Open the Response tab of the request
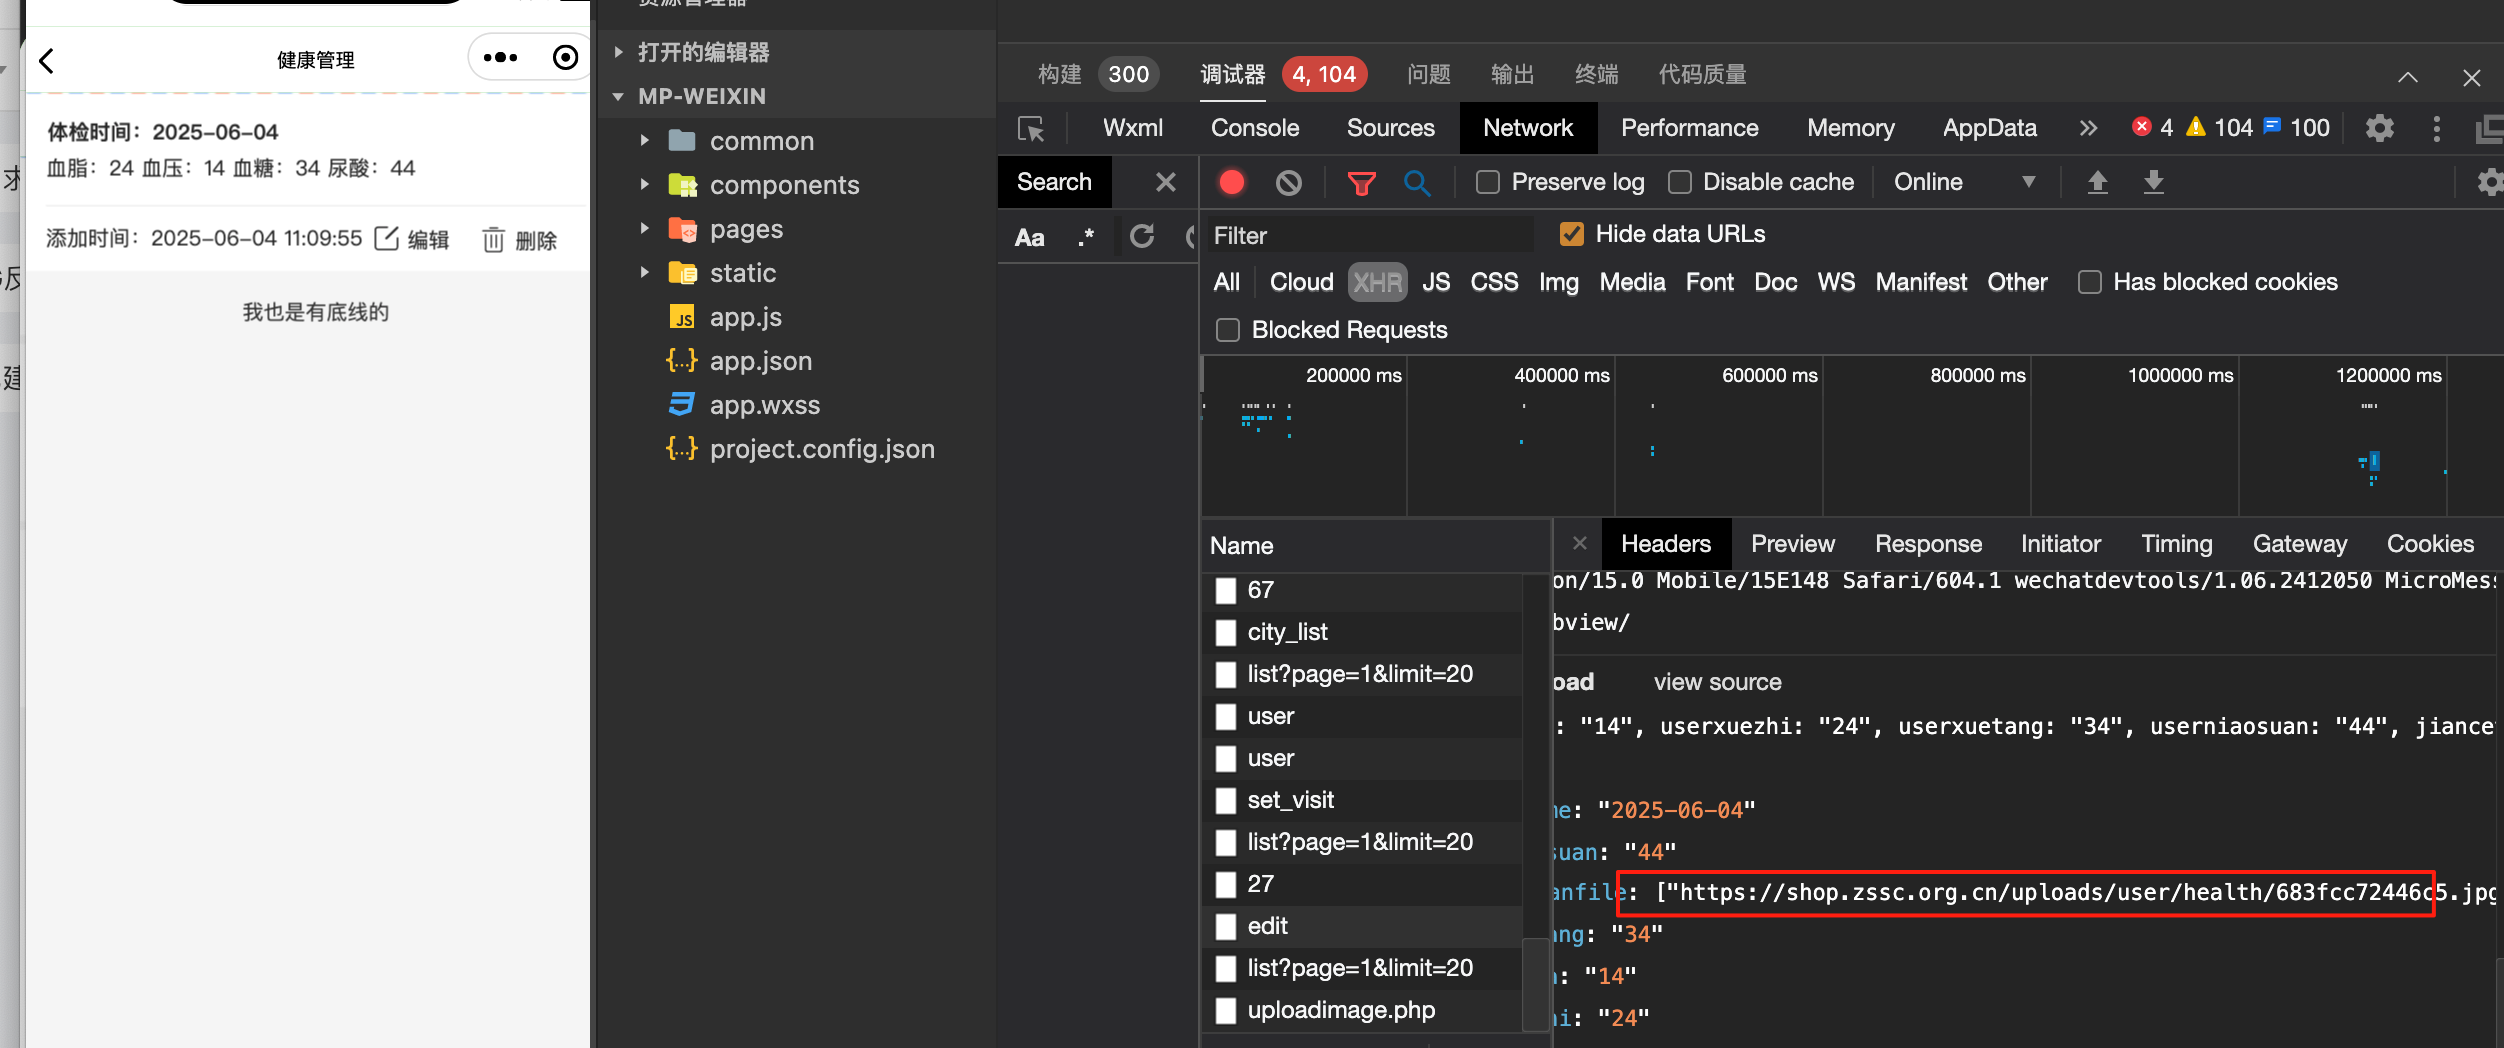 click(x=1928, y=544)
